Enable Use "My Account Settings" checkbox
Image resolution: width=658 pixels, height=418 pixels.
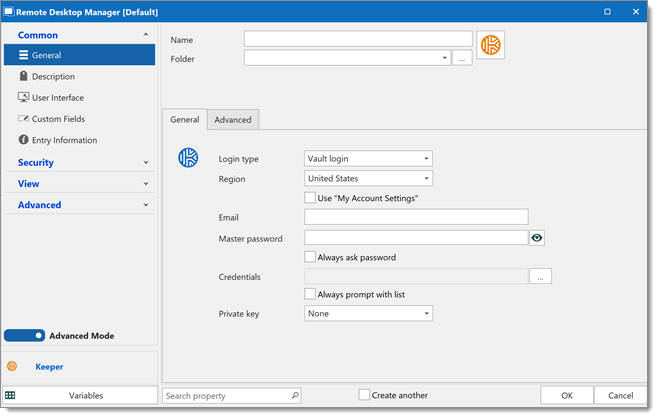point(310,198)
